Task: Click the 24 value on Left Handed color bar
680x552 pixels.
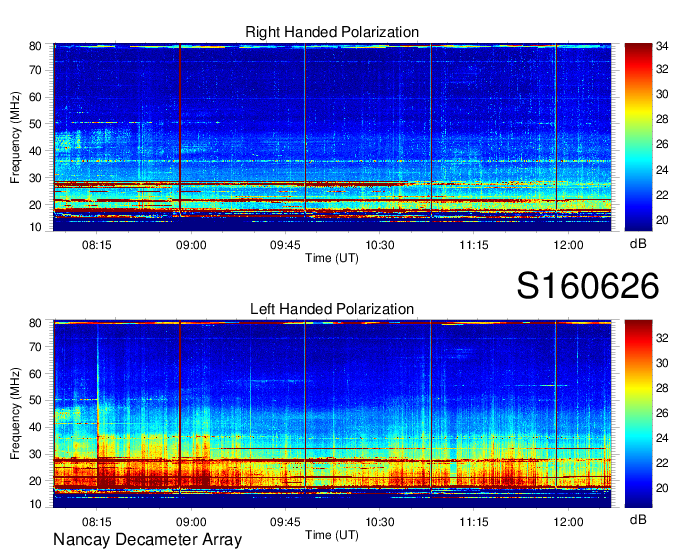Action: [x=662, y=438]
